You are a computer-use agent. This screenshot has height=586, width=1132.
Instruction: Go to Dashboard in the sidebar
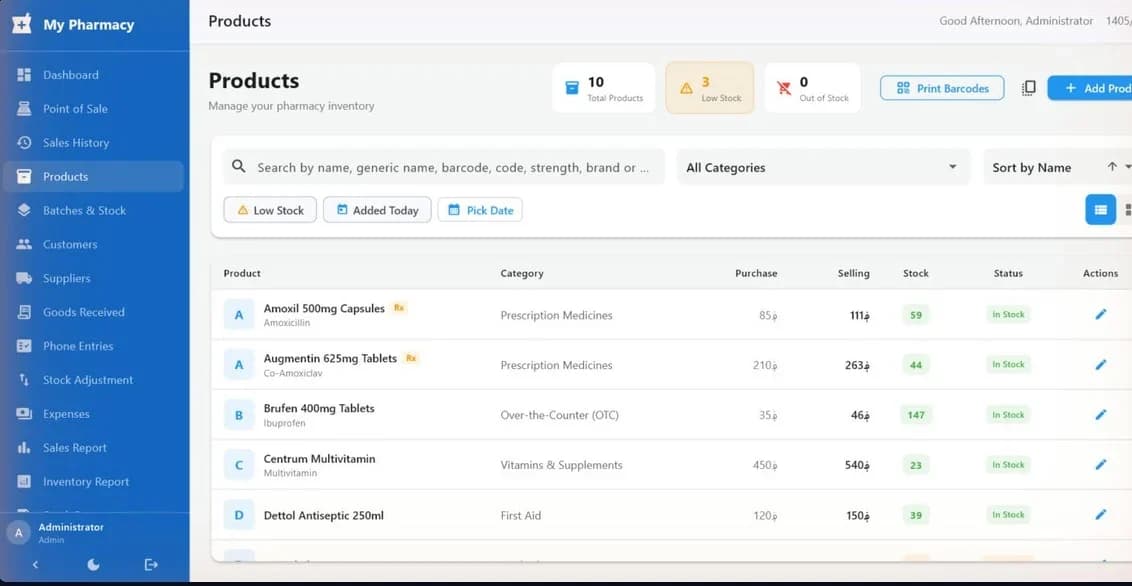tap(93, 75)
